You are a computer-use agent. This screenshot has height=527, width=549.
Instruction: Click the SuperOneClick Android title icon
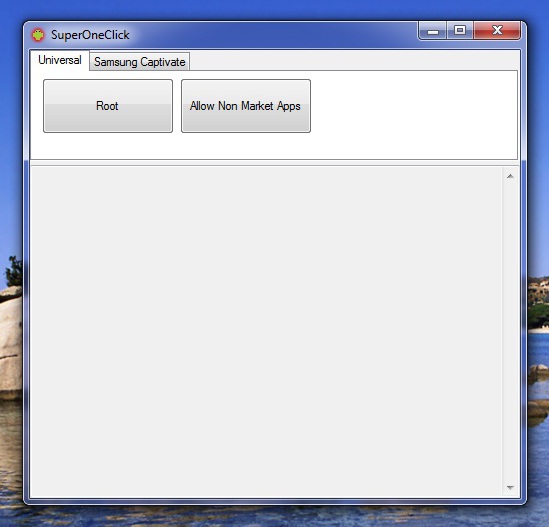[38, 35]
